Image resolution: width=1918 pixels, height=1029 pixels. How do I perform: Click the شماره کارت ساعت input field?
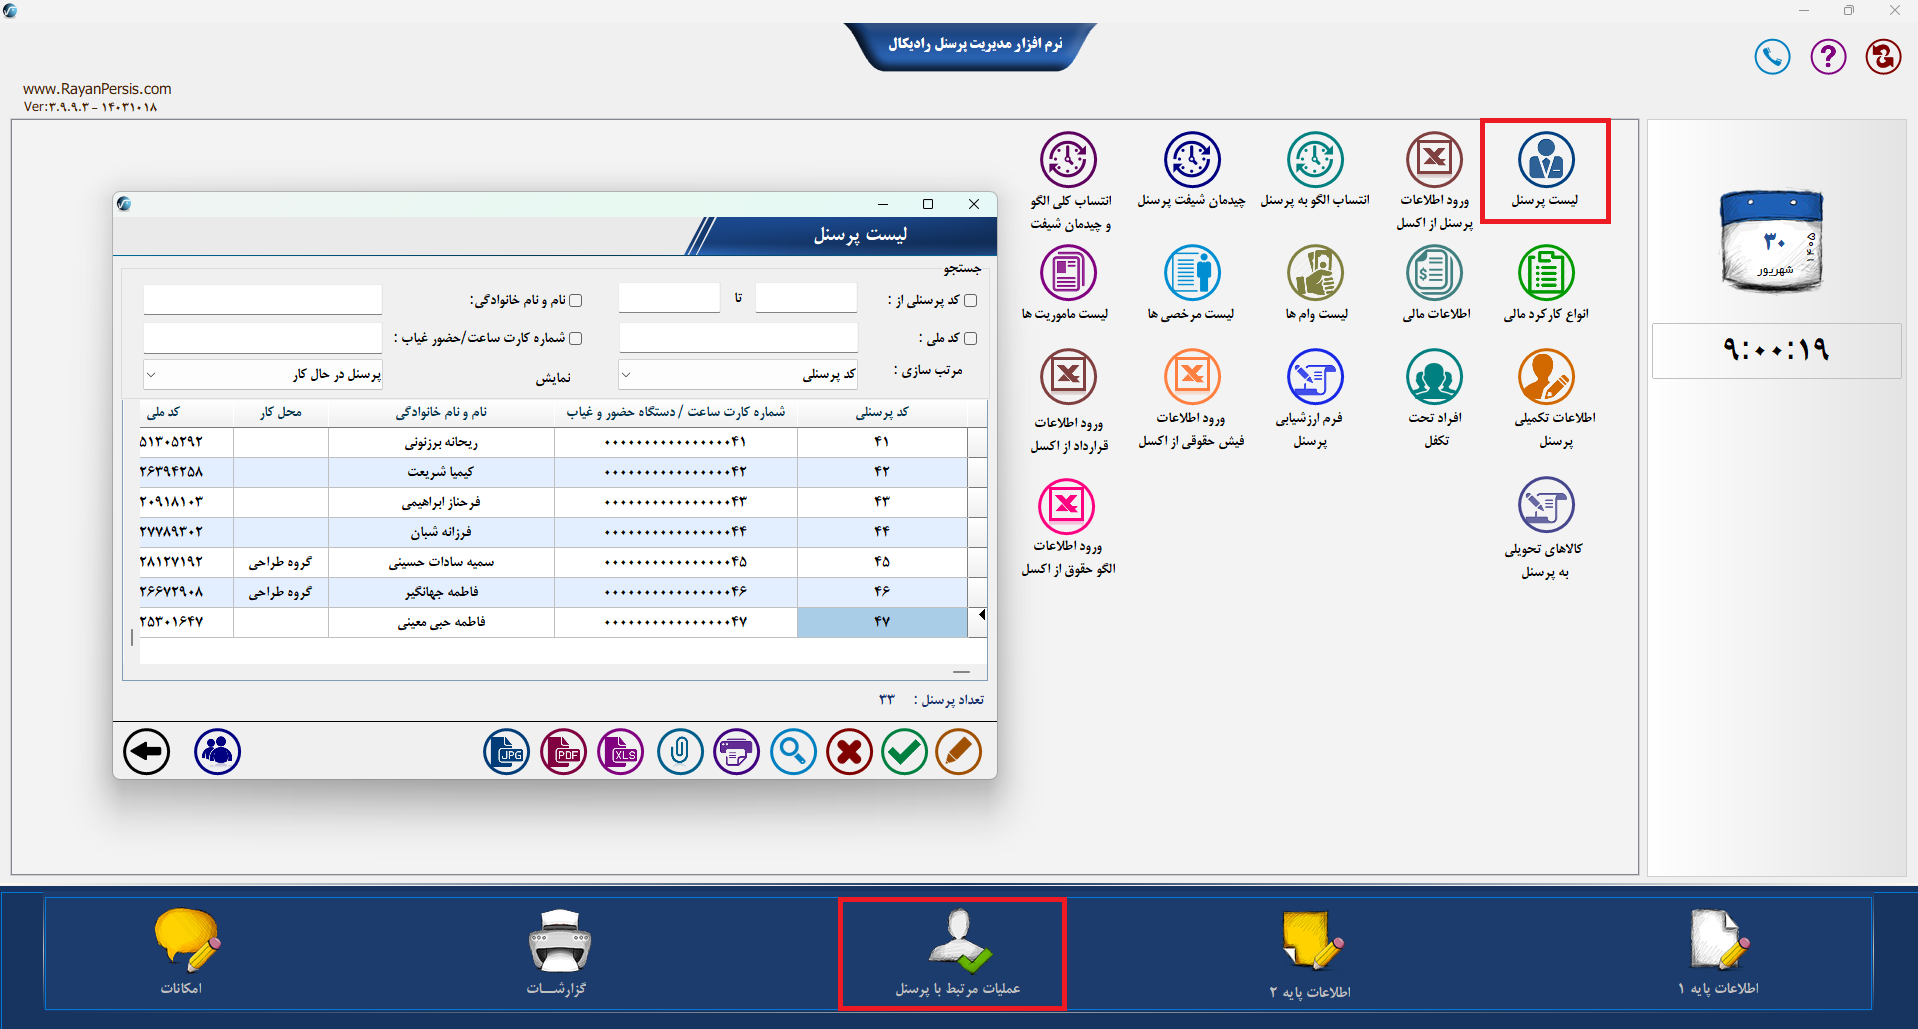point(263,337)
